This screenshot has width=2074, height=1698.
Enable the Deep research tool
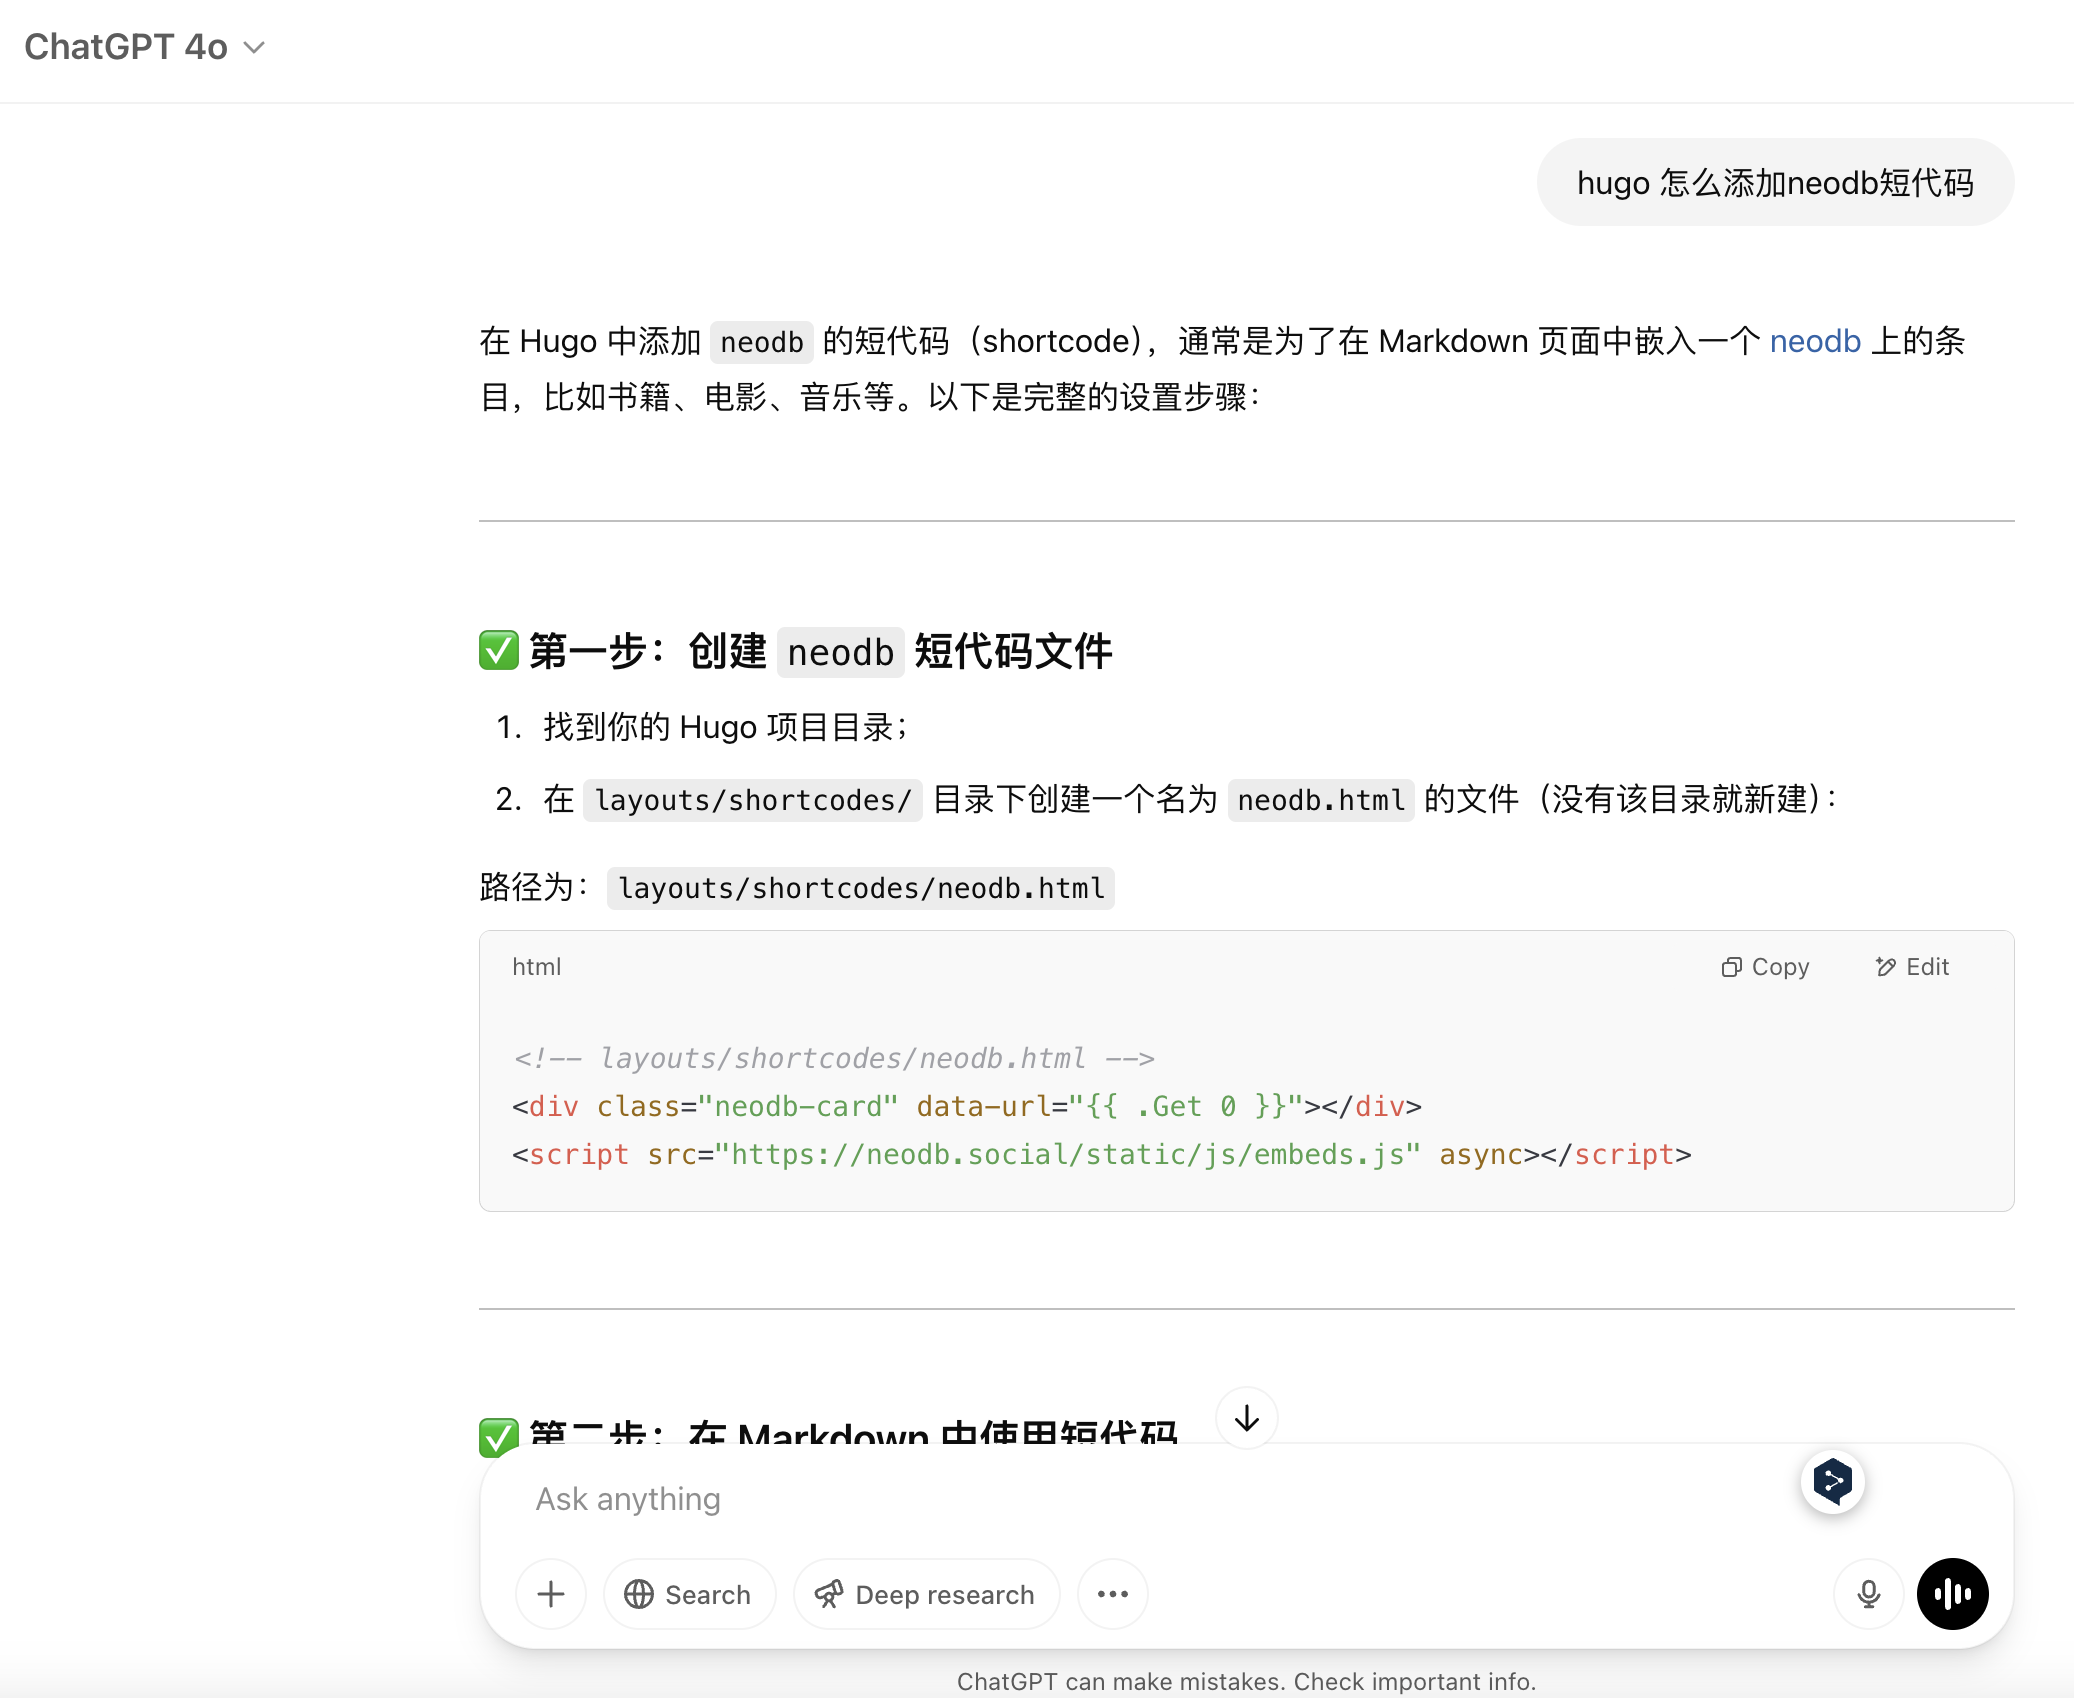pyautogui.click(x=926, y=1594)
